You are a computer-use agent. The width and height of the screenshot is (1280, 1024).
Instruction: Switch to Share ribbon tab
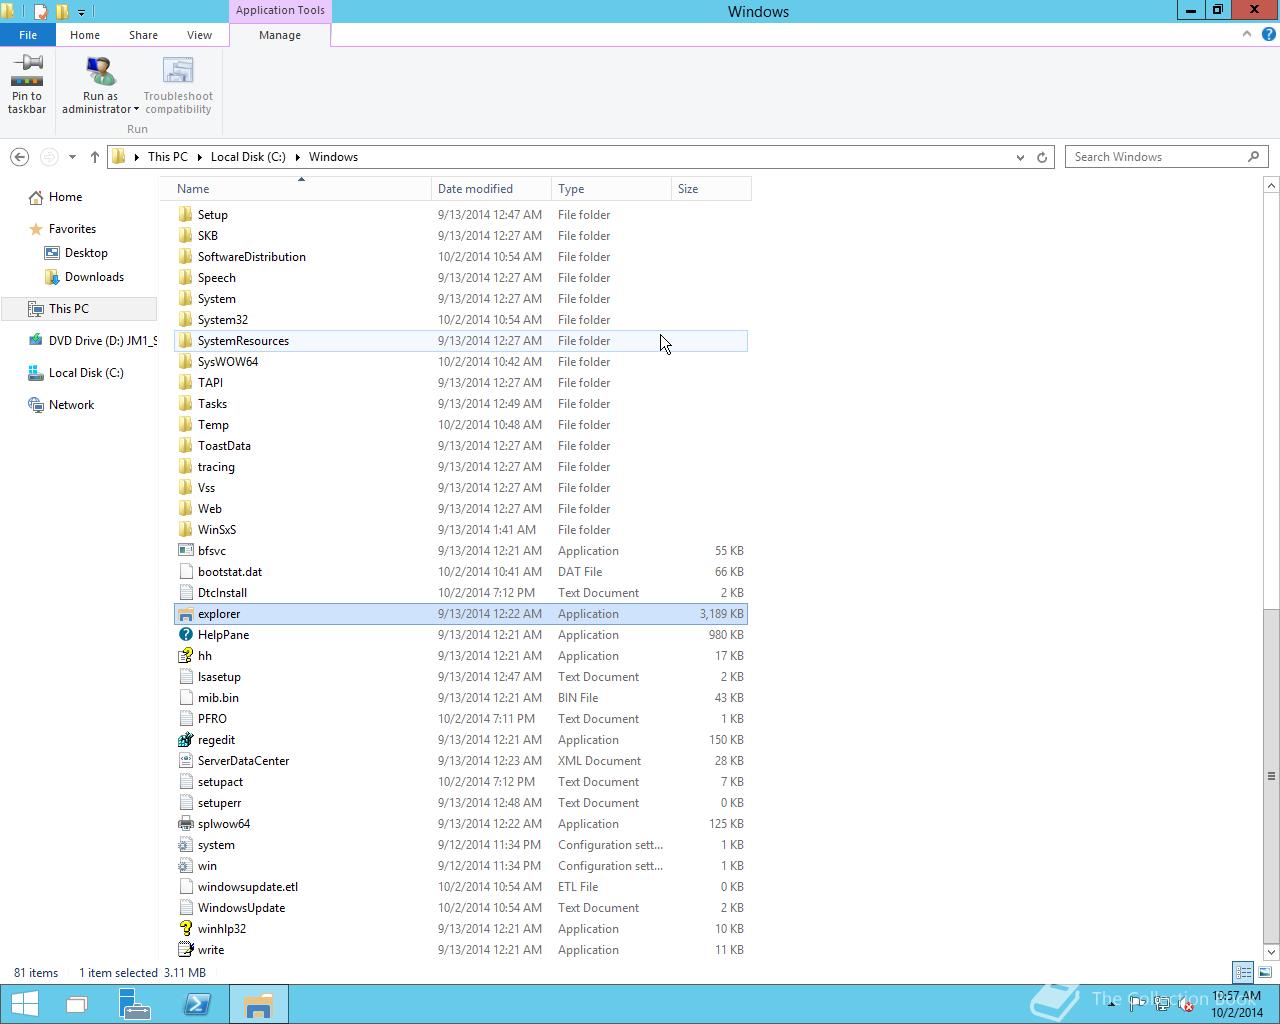(x=143, y=35)
